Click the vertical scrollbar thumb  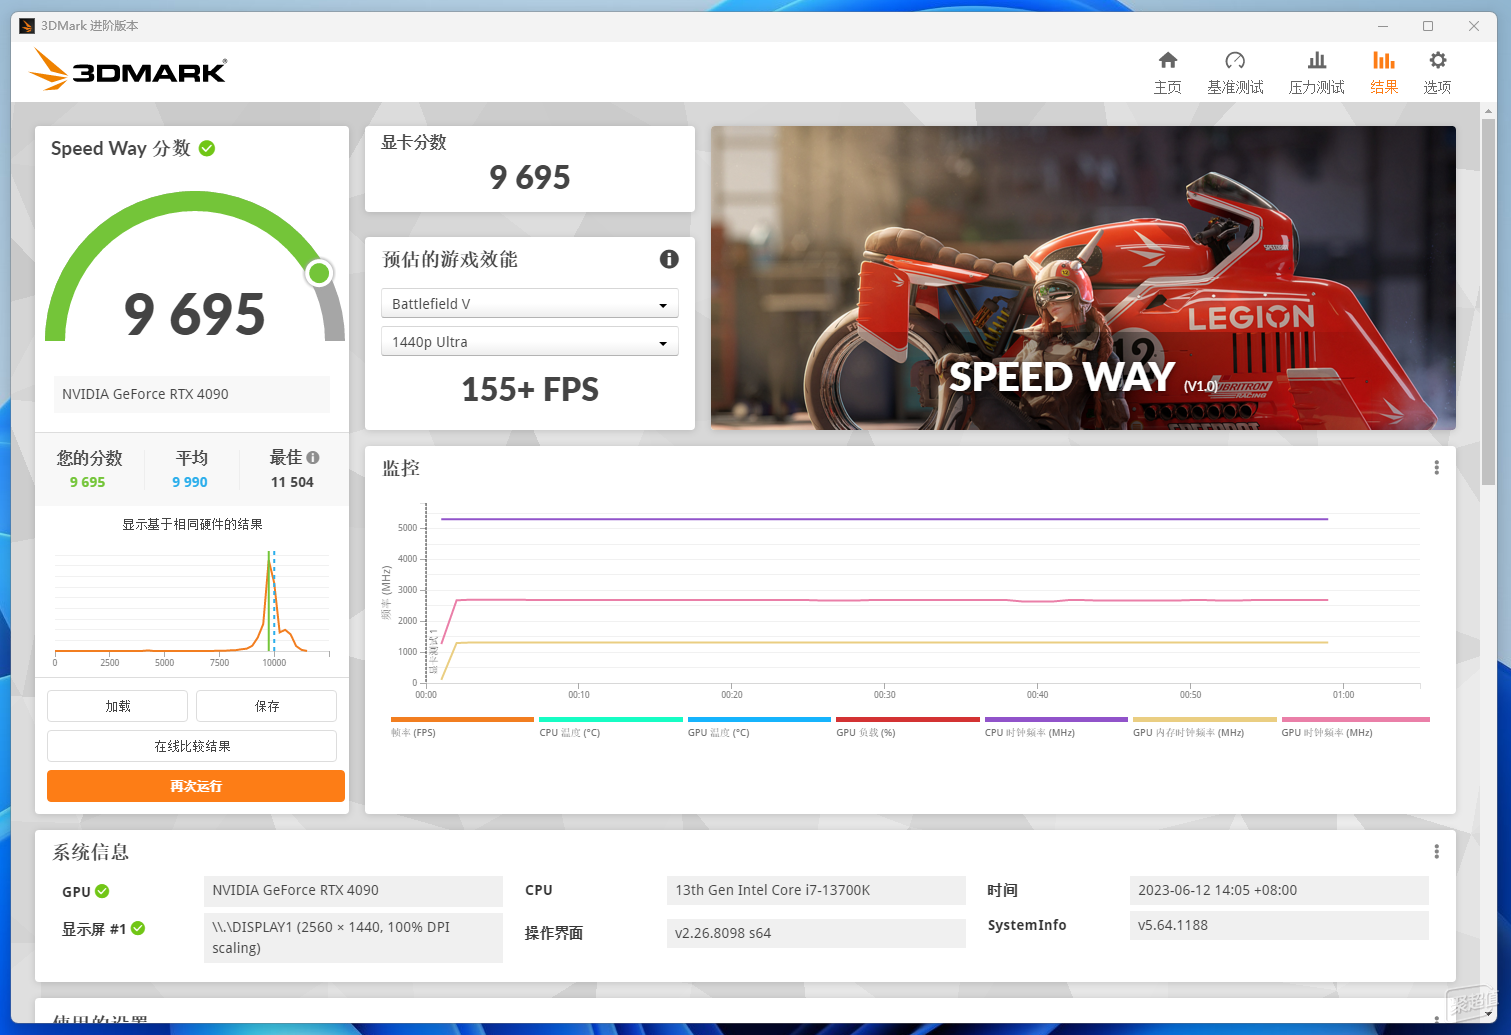tap(1489, 302)
